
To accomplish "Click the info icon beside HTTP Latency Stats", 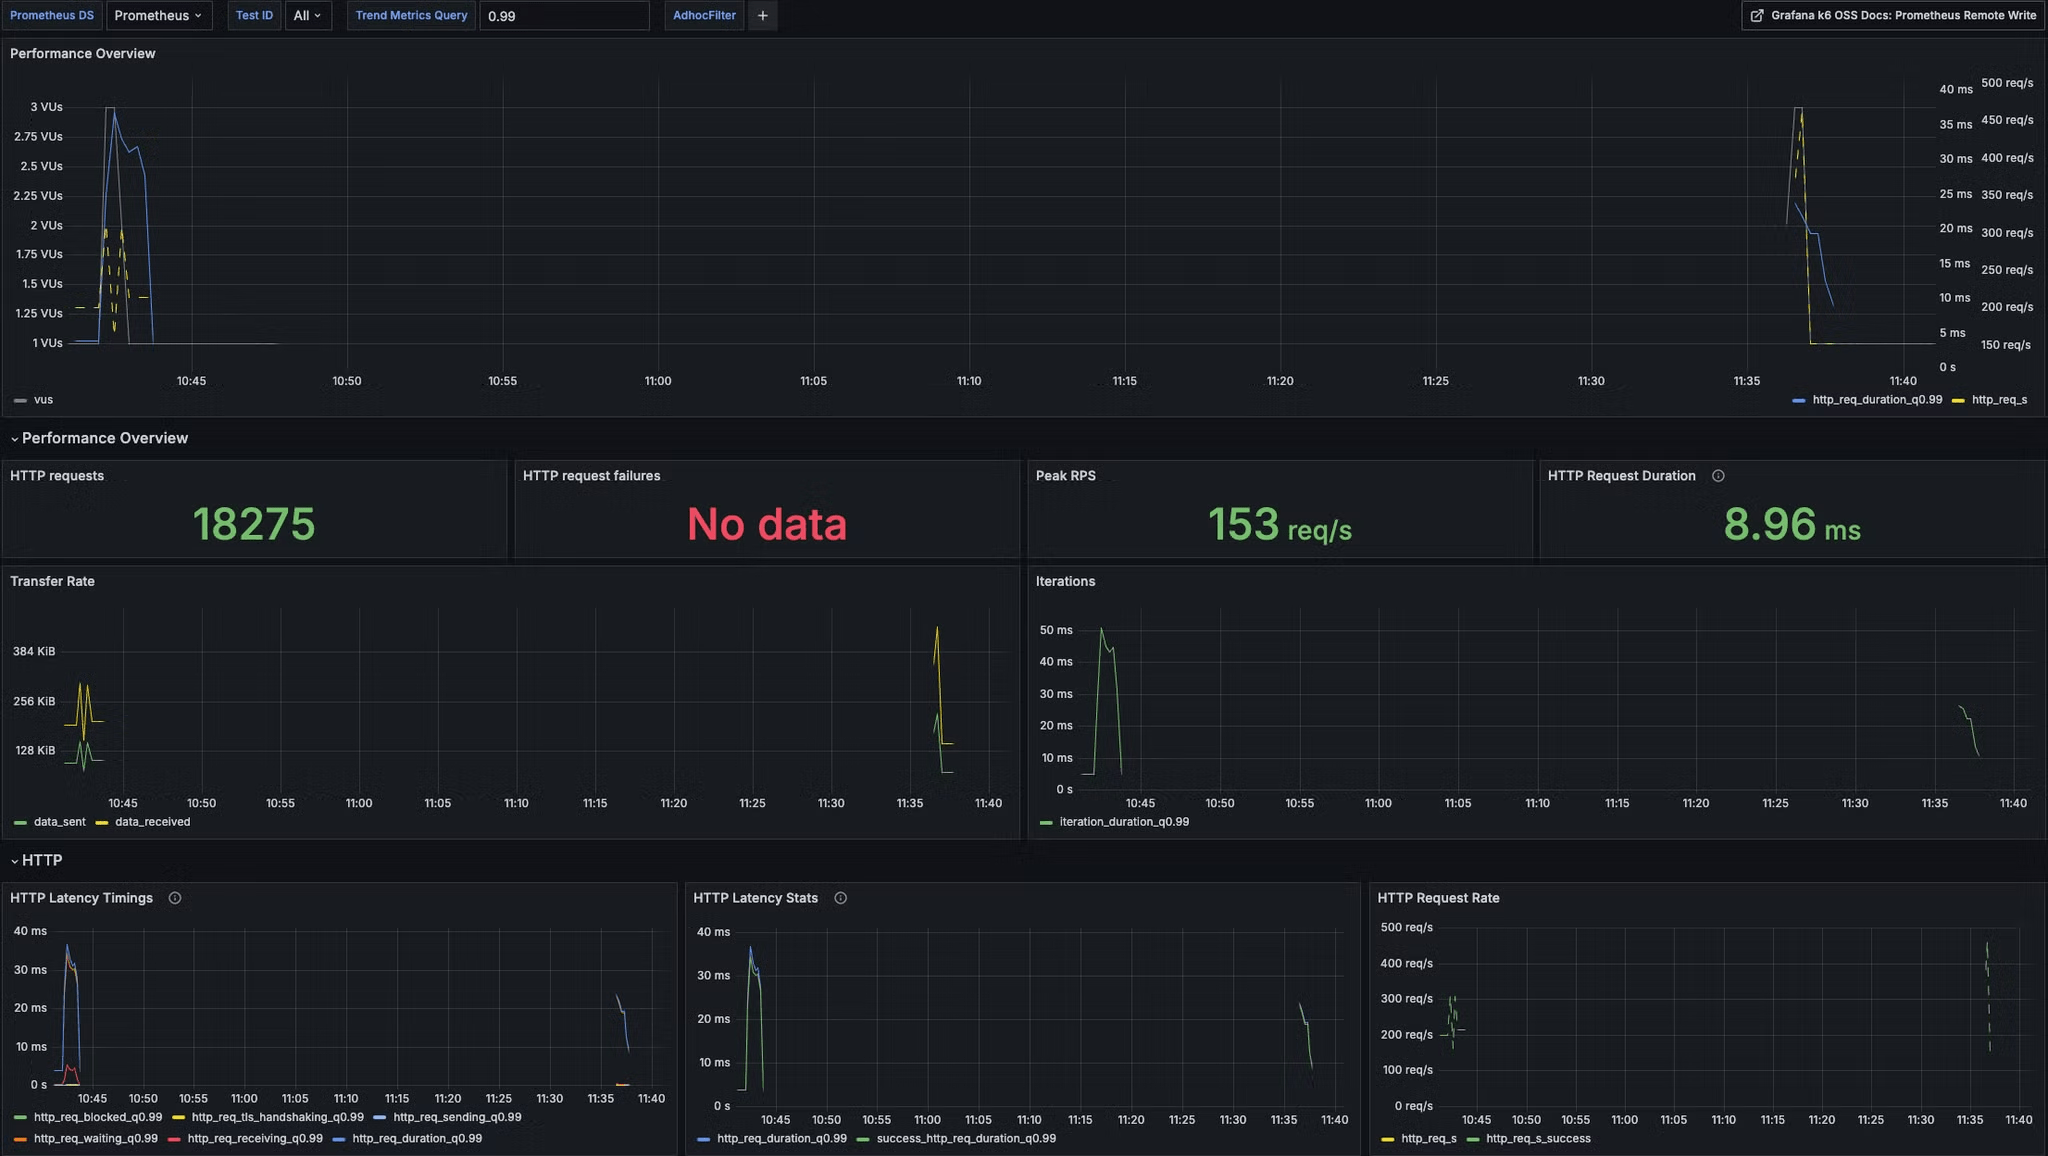I will (x=840, y=898).
